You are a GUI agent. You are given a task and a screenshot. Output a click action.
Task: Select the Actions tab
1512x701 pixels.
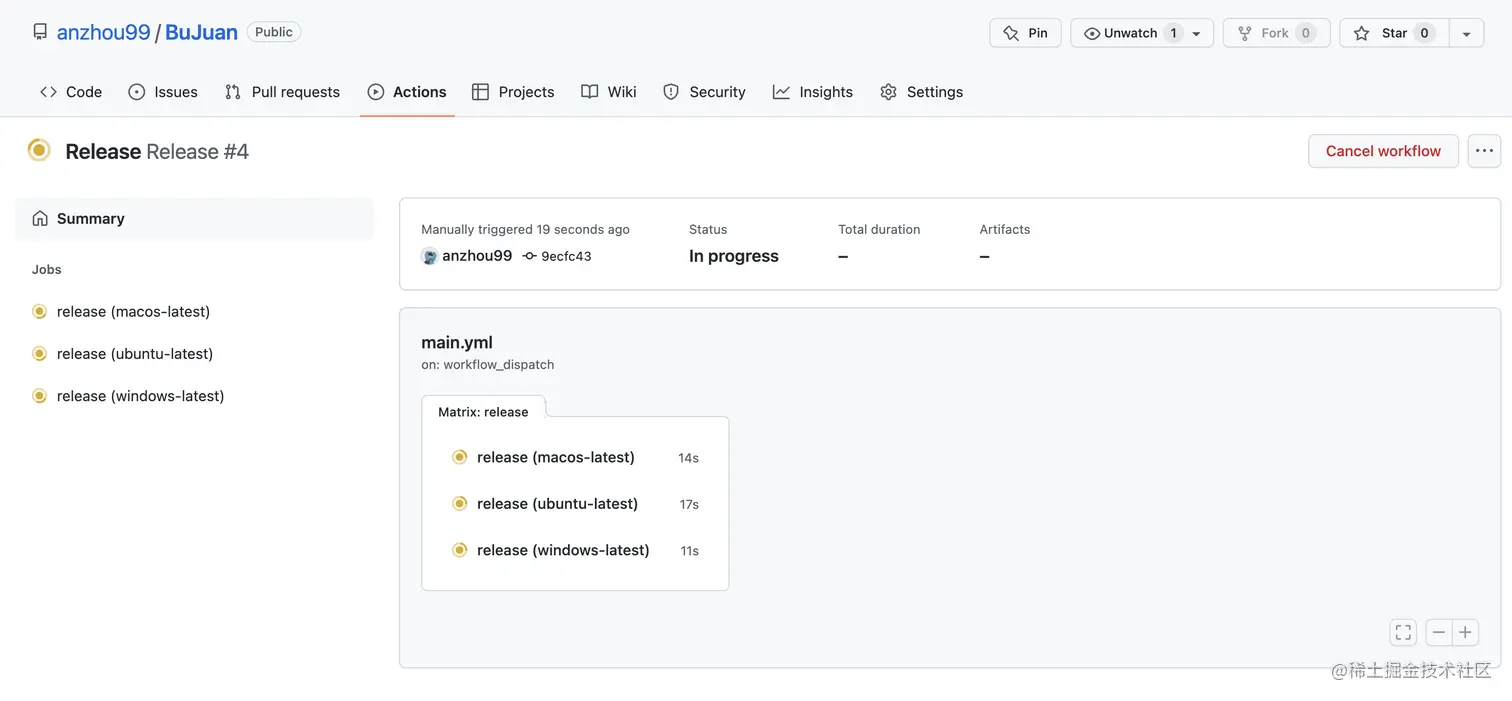tap(407, 92)
